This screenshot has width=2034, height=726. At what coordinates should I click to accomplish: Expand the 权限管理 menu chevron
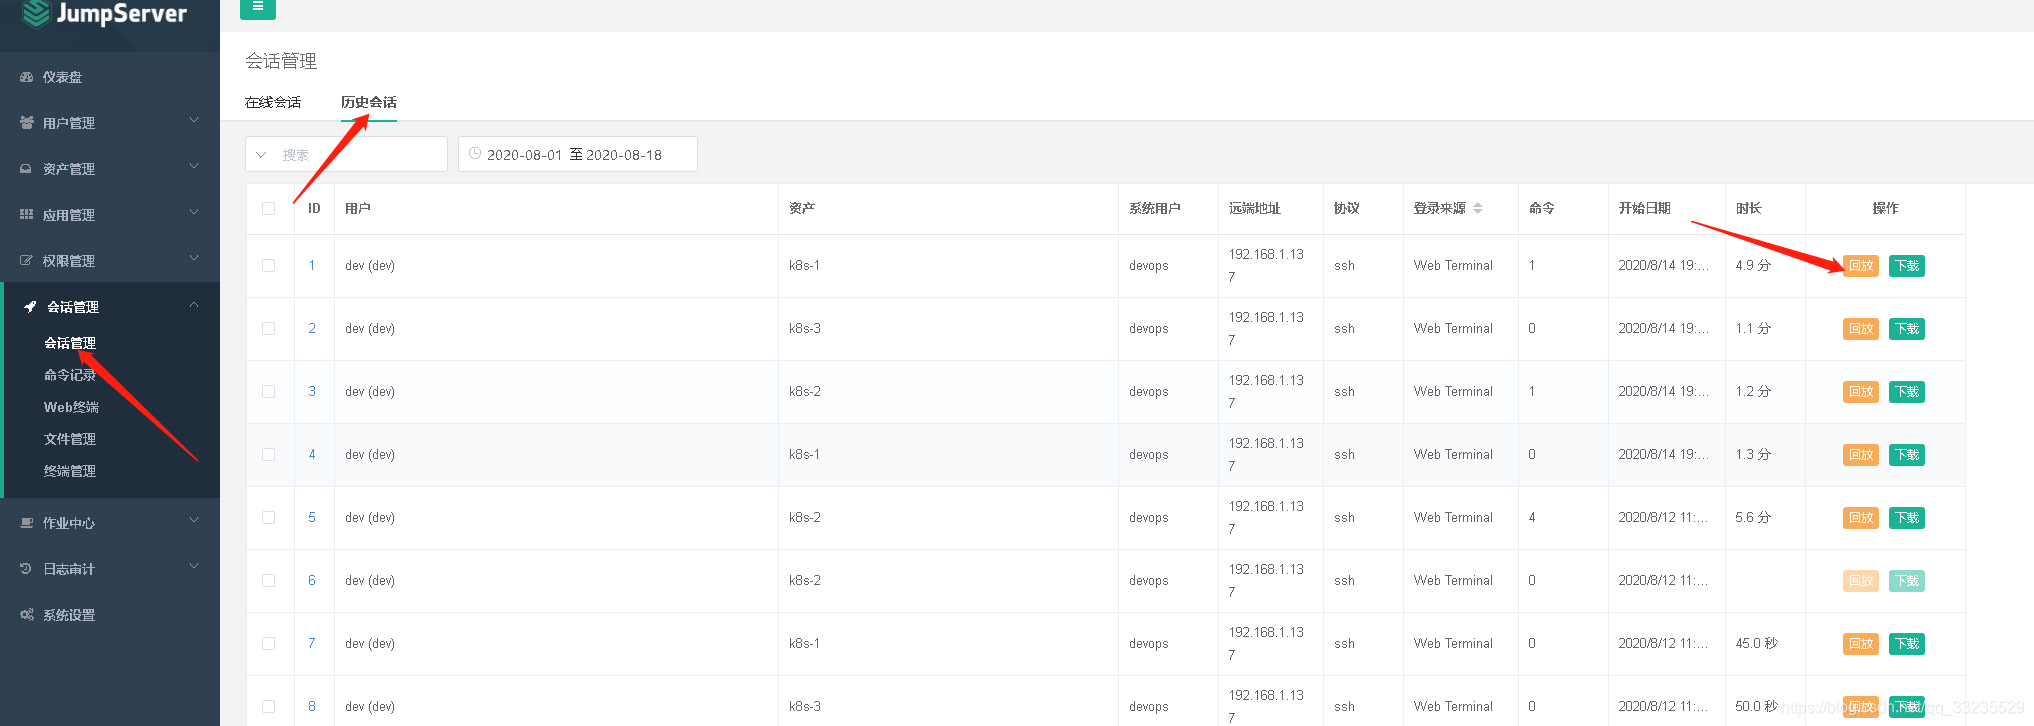tap(194, 259)
